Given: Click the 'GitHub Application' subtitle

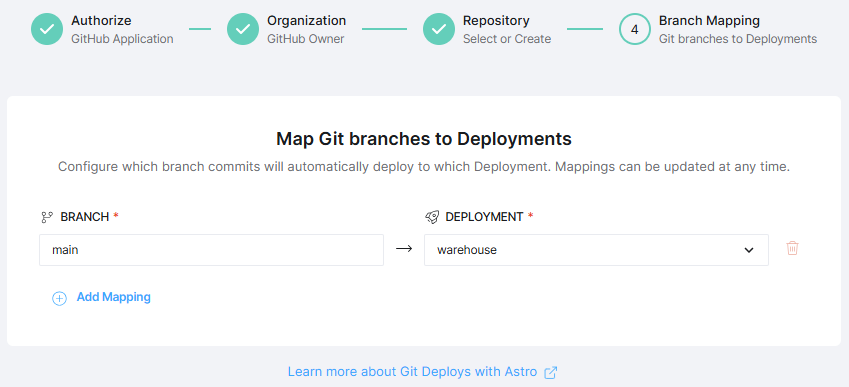Looking at the screenshot, I should [x=122, y=39].
